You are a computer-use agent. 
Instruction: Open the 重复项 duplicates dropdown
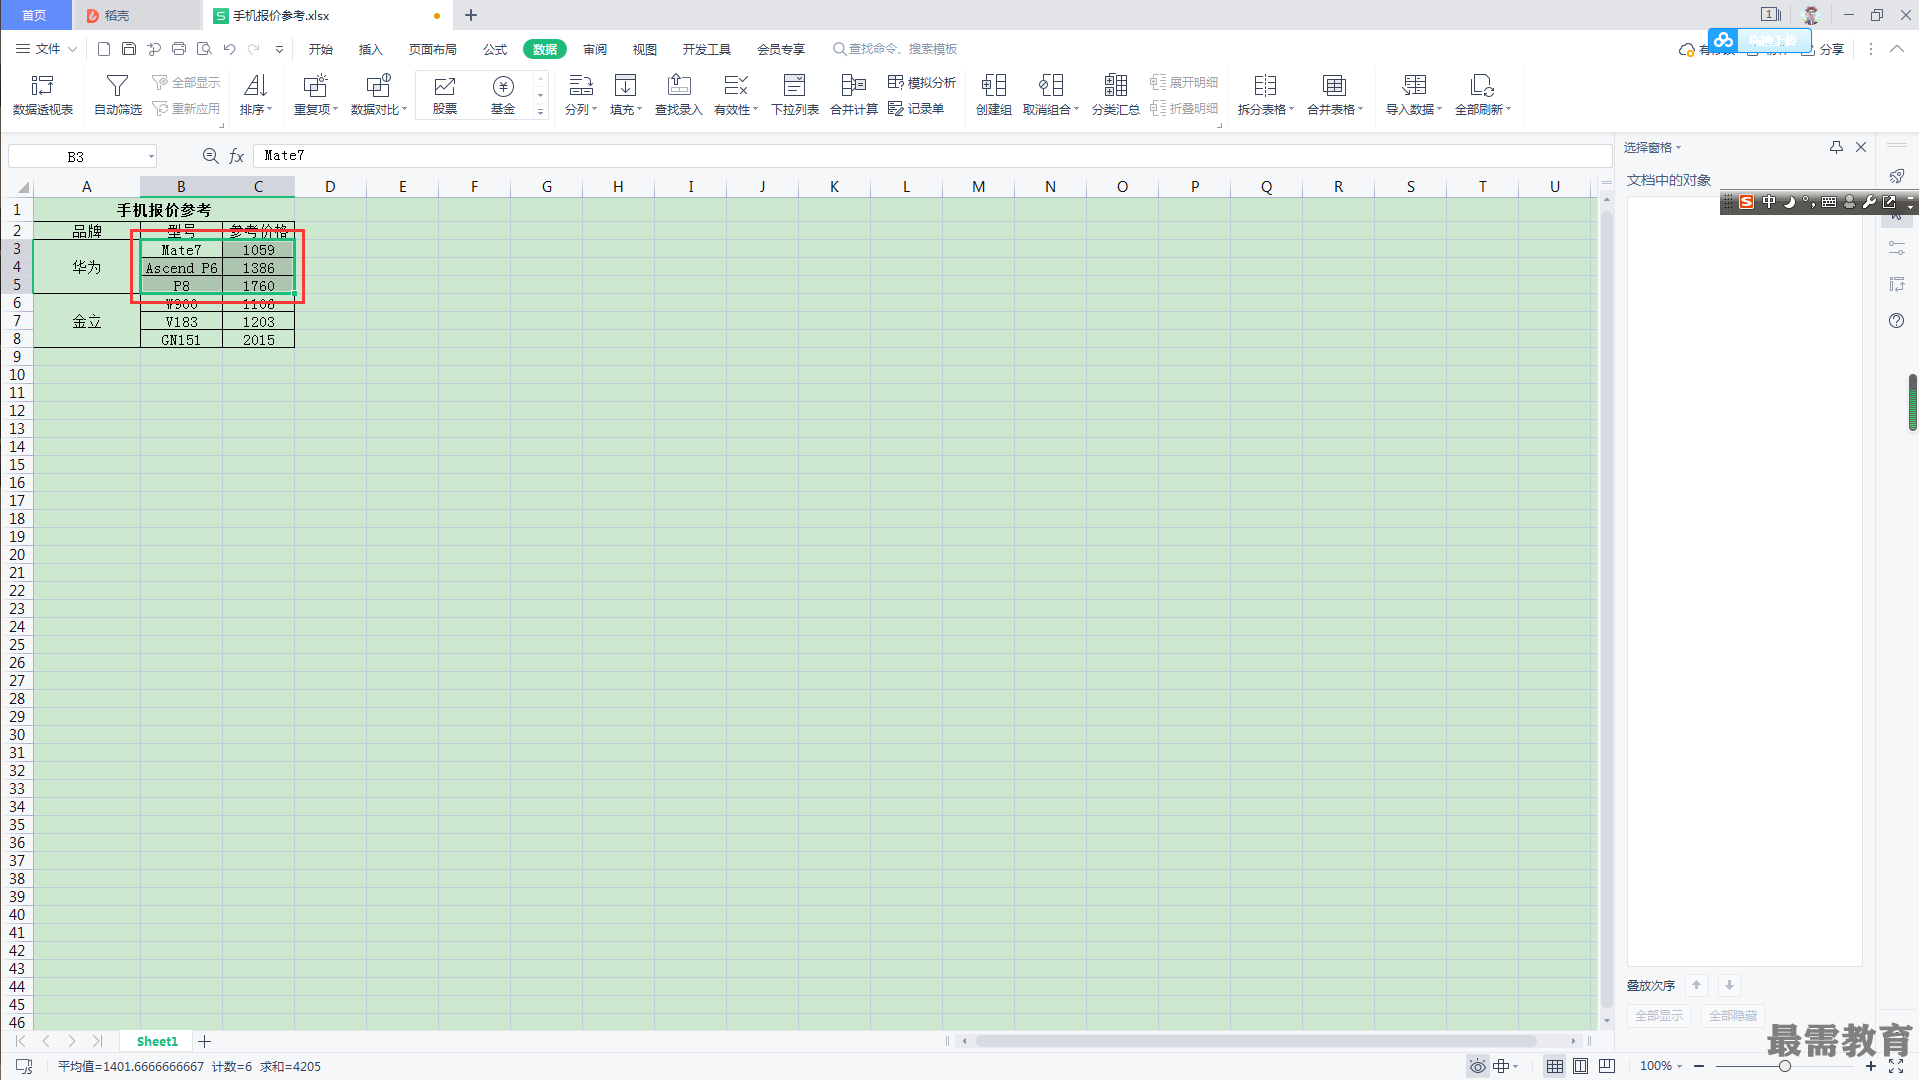click(315, 95)
